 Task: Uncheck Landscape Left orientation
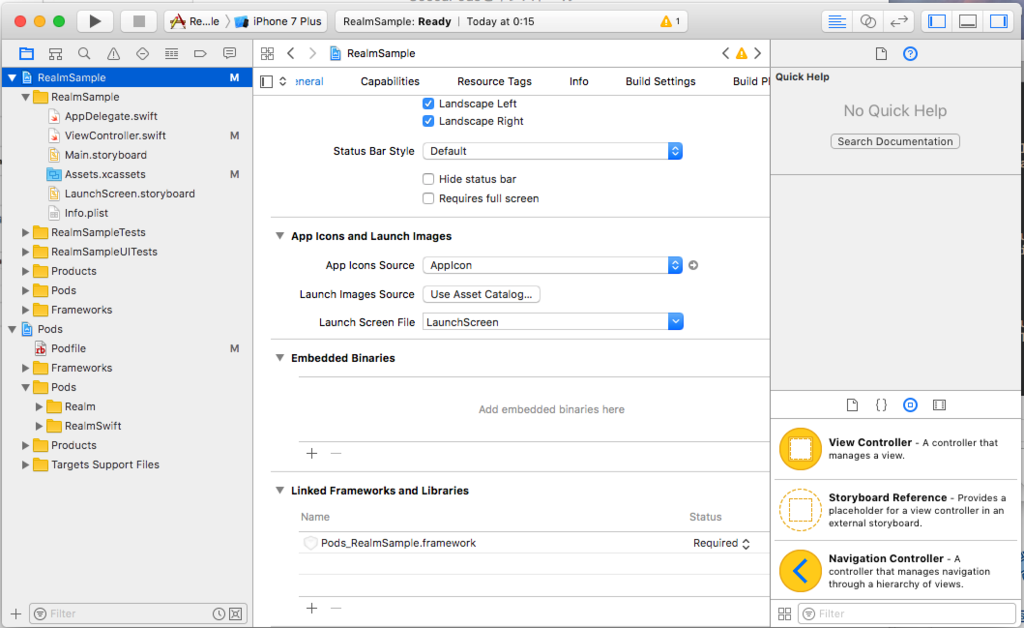428,103
